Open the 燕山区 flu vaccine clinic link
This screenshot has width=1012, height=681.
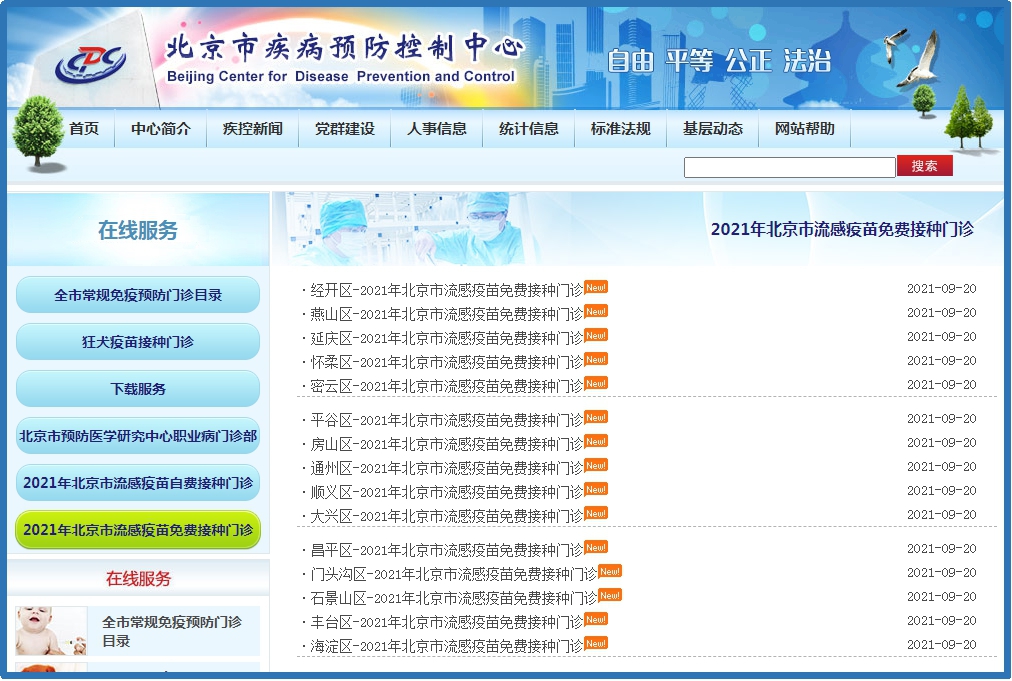click(446, 314)
